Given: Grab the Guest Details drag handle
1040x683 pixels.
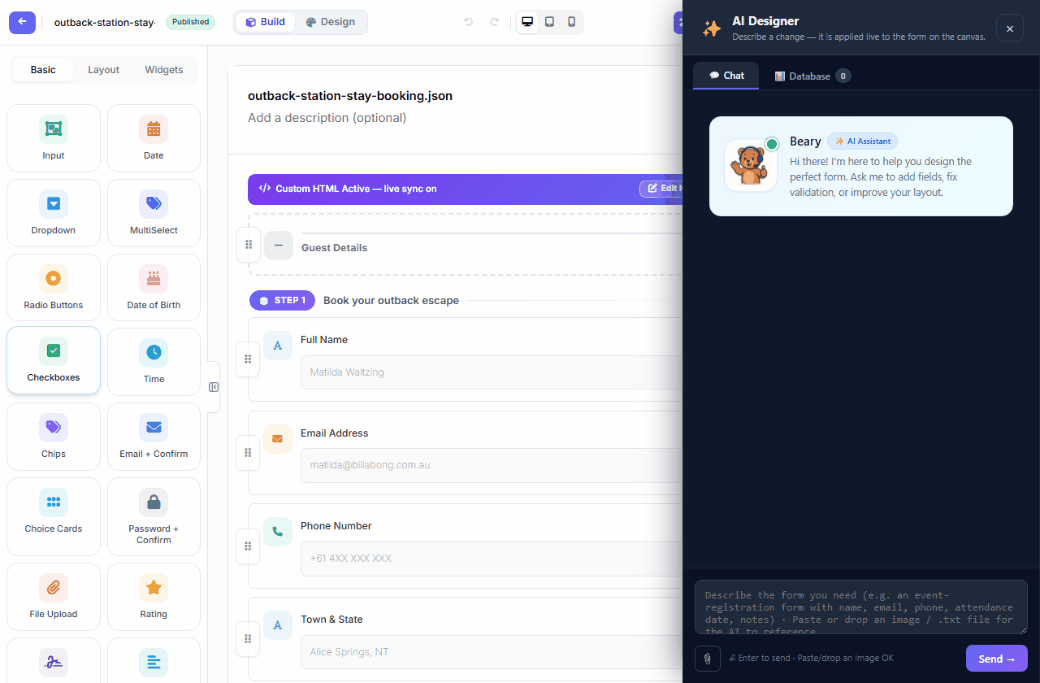Looking at the screenshot, I should coord(249,245).
